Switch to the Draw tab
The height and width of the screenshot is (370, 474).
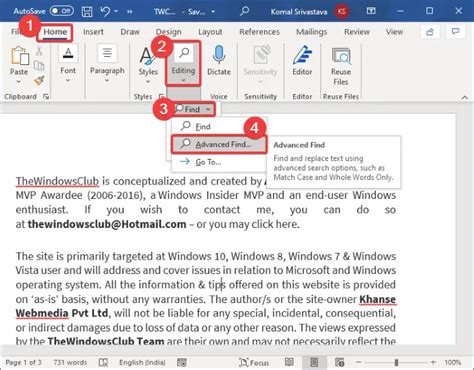click(x=130, y=32)
